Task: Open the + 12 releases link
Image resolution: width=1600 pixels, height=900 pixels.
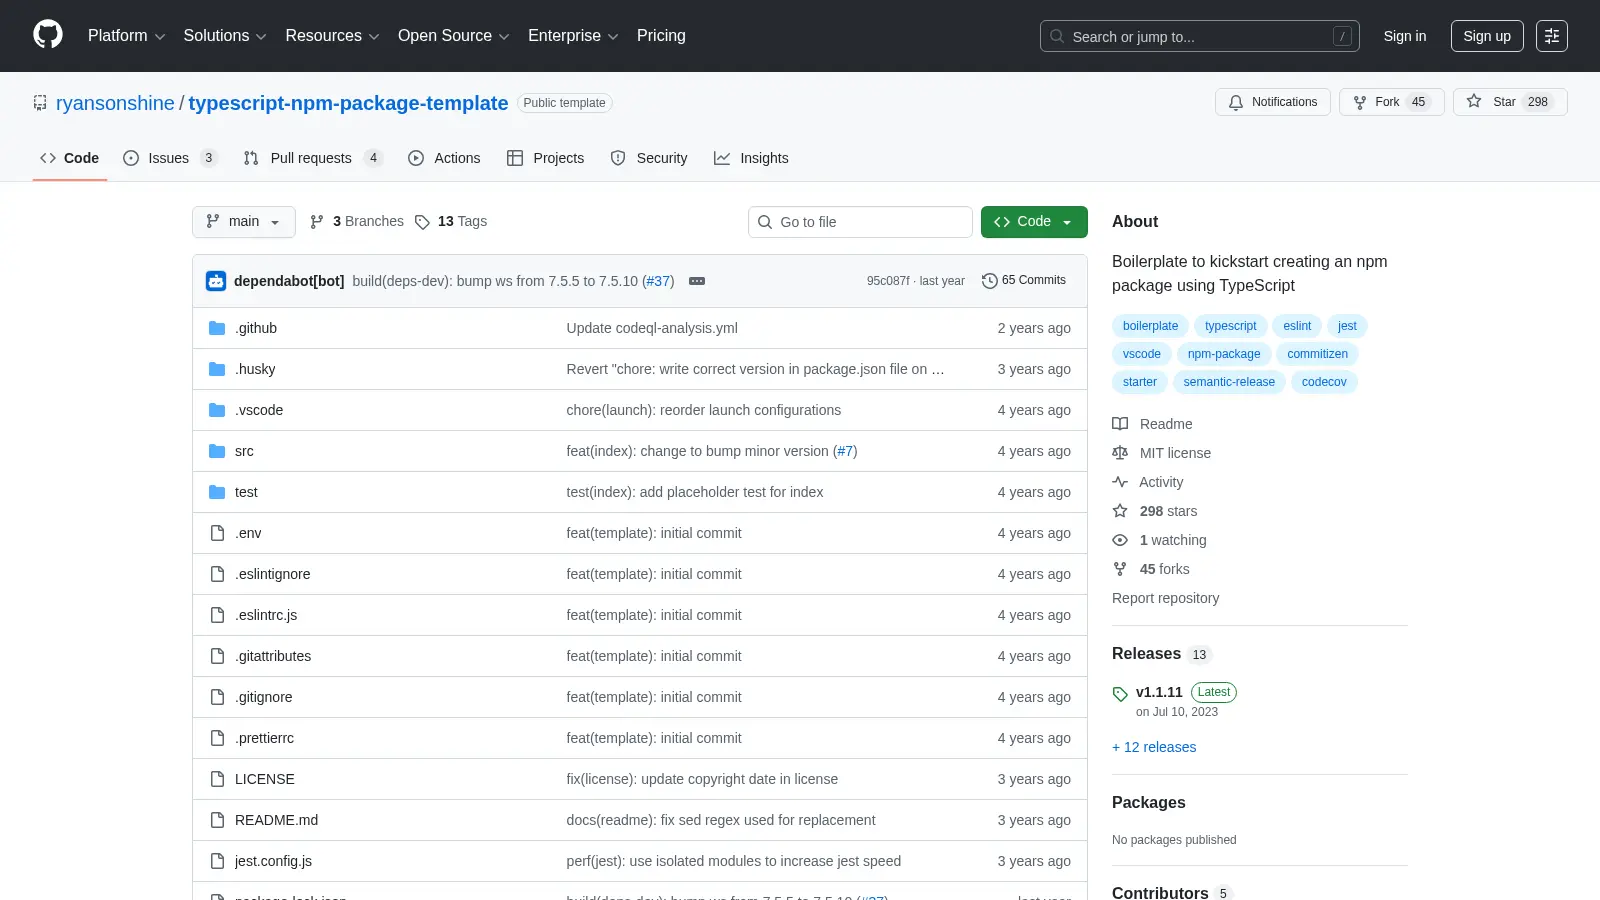Action: click(1154, 747)
